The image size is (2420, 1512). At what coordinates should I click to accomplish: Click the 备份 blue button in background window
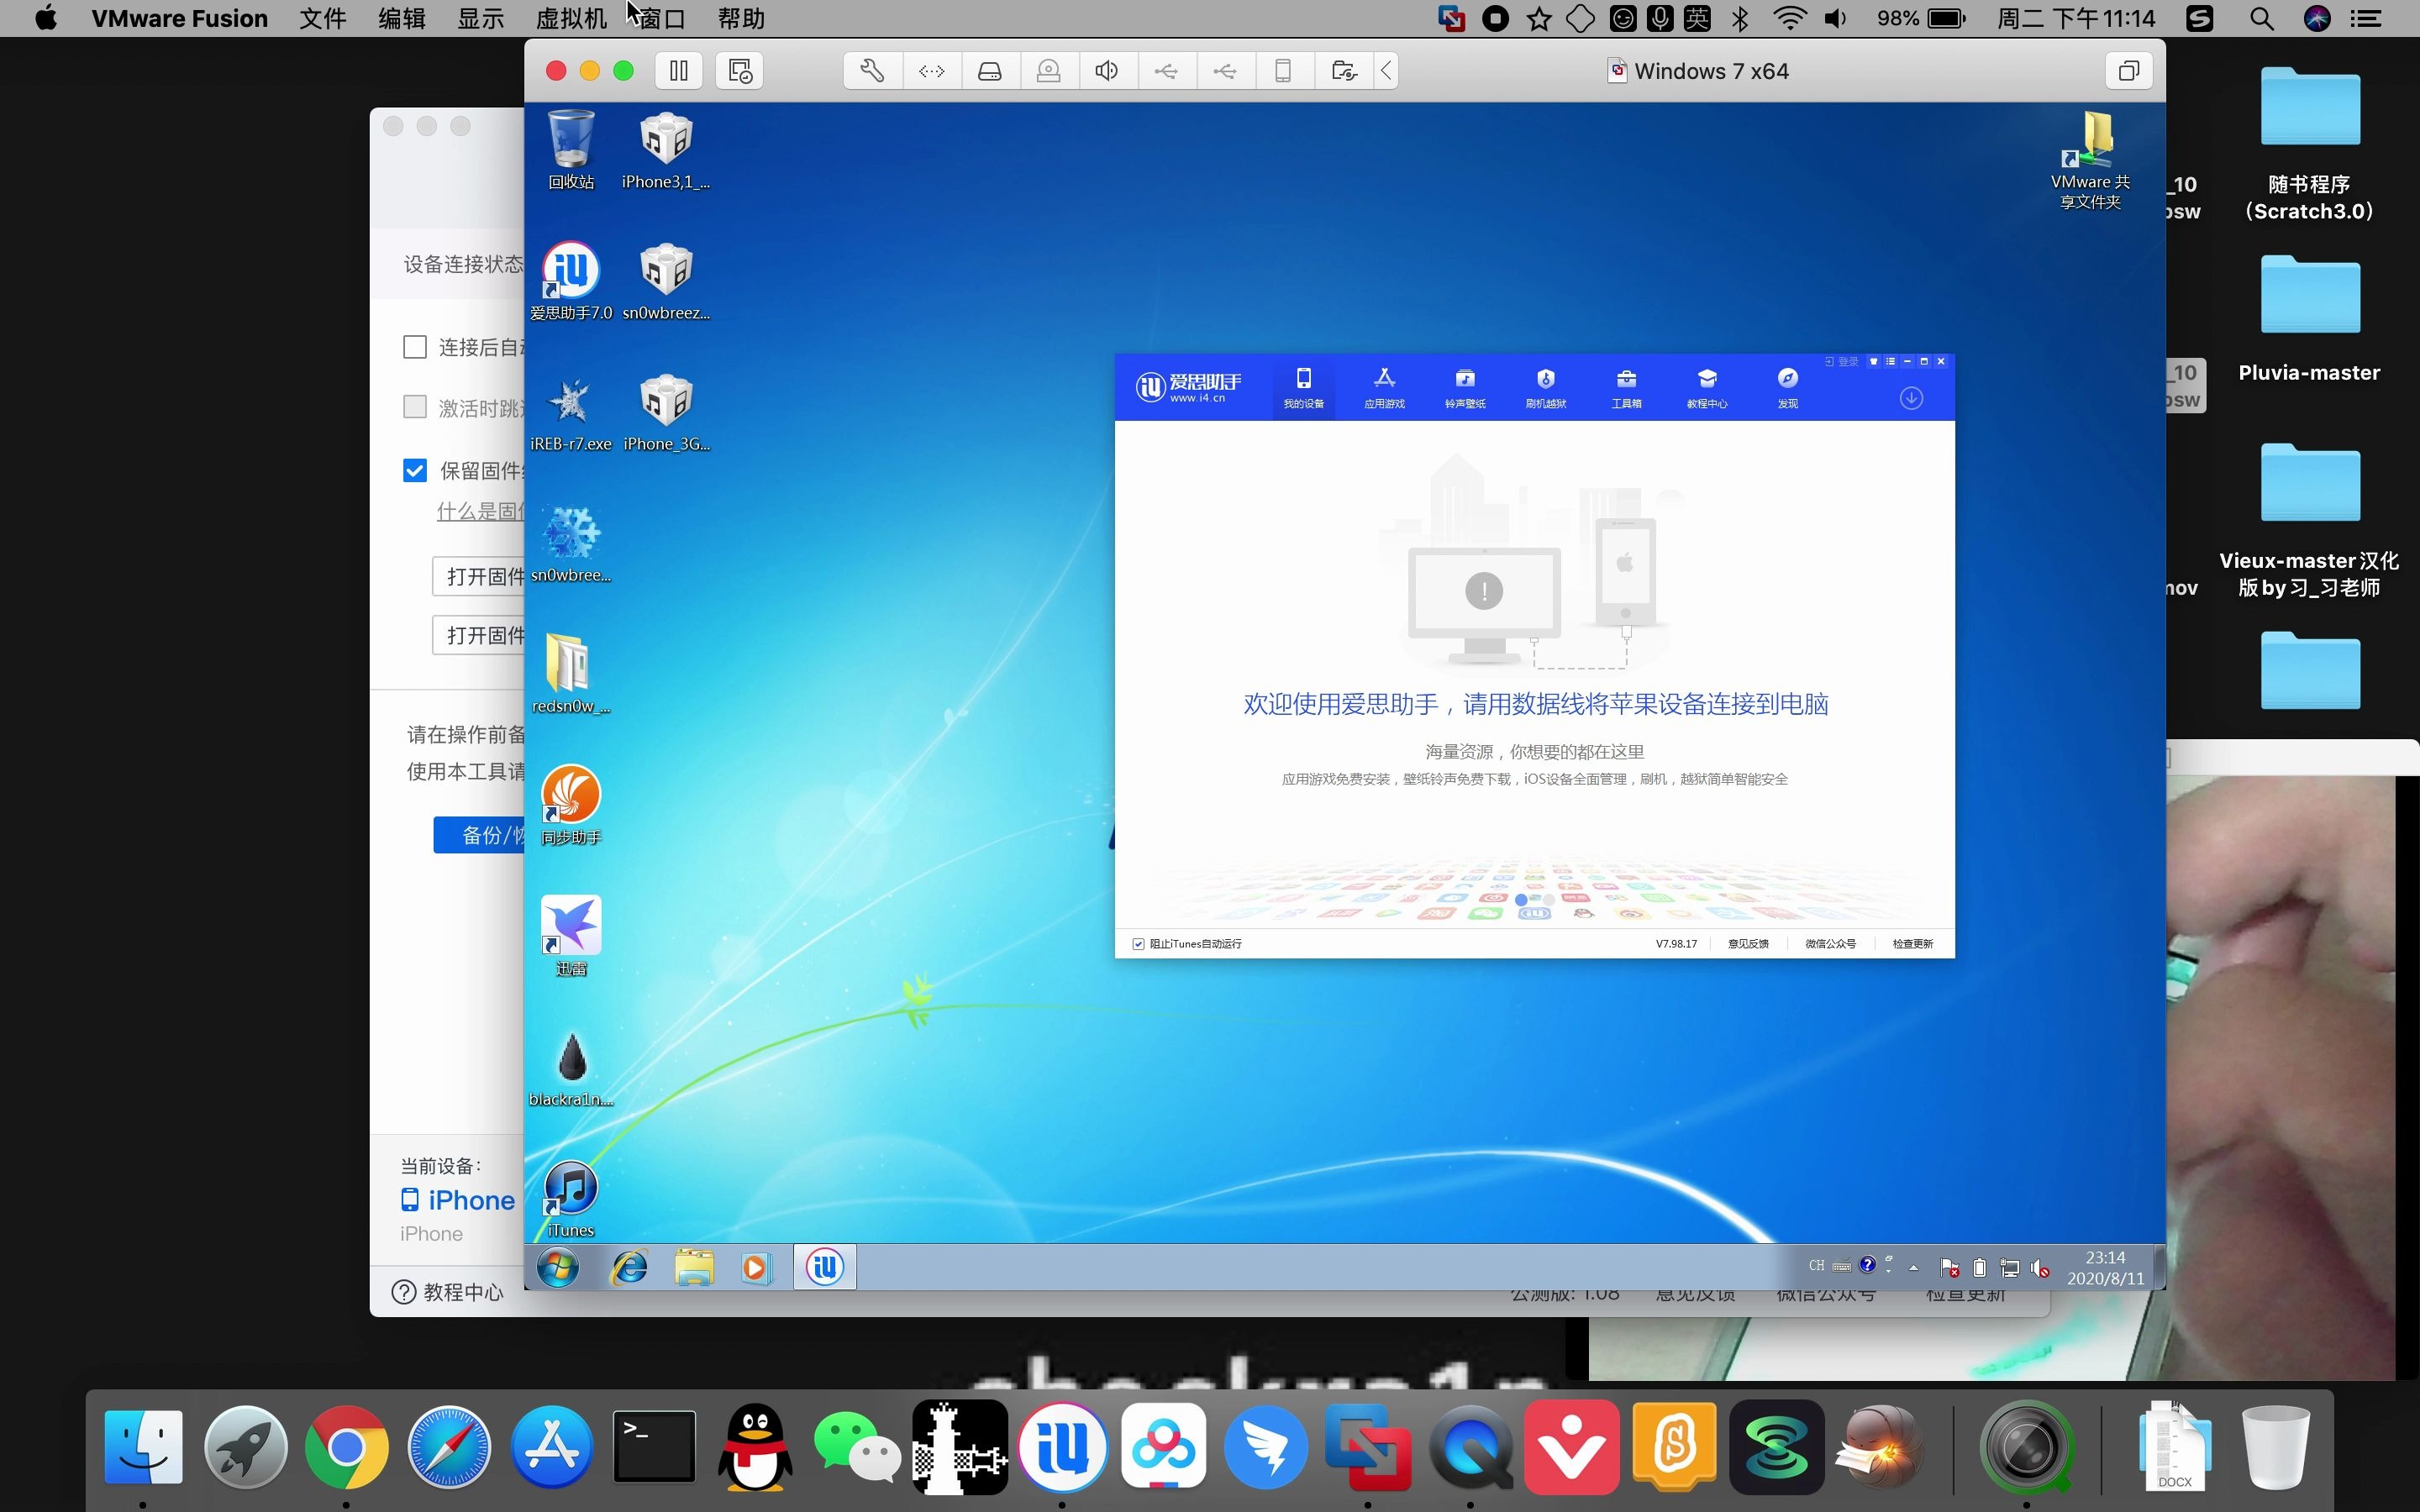479,835
